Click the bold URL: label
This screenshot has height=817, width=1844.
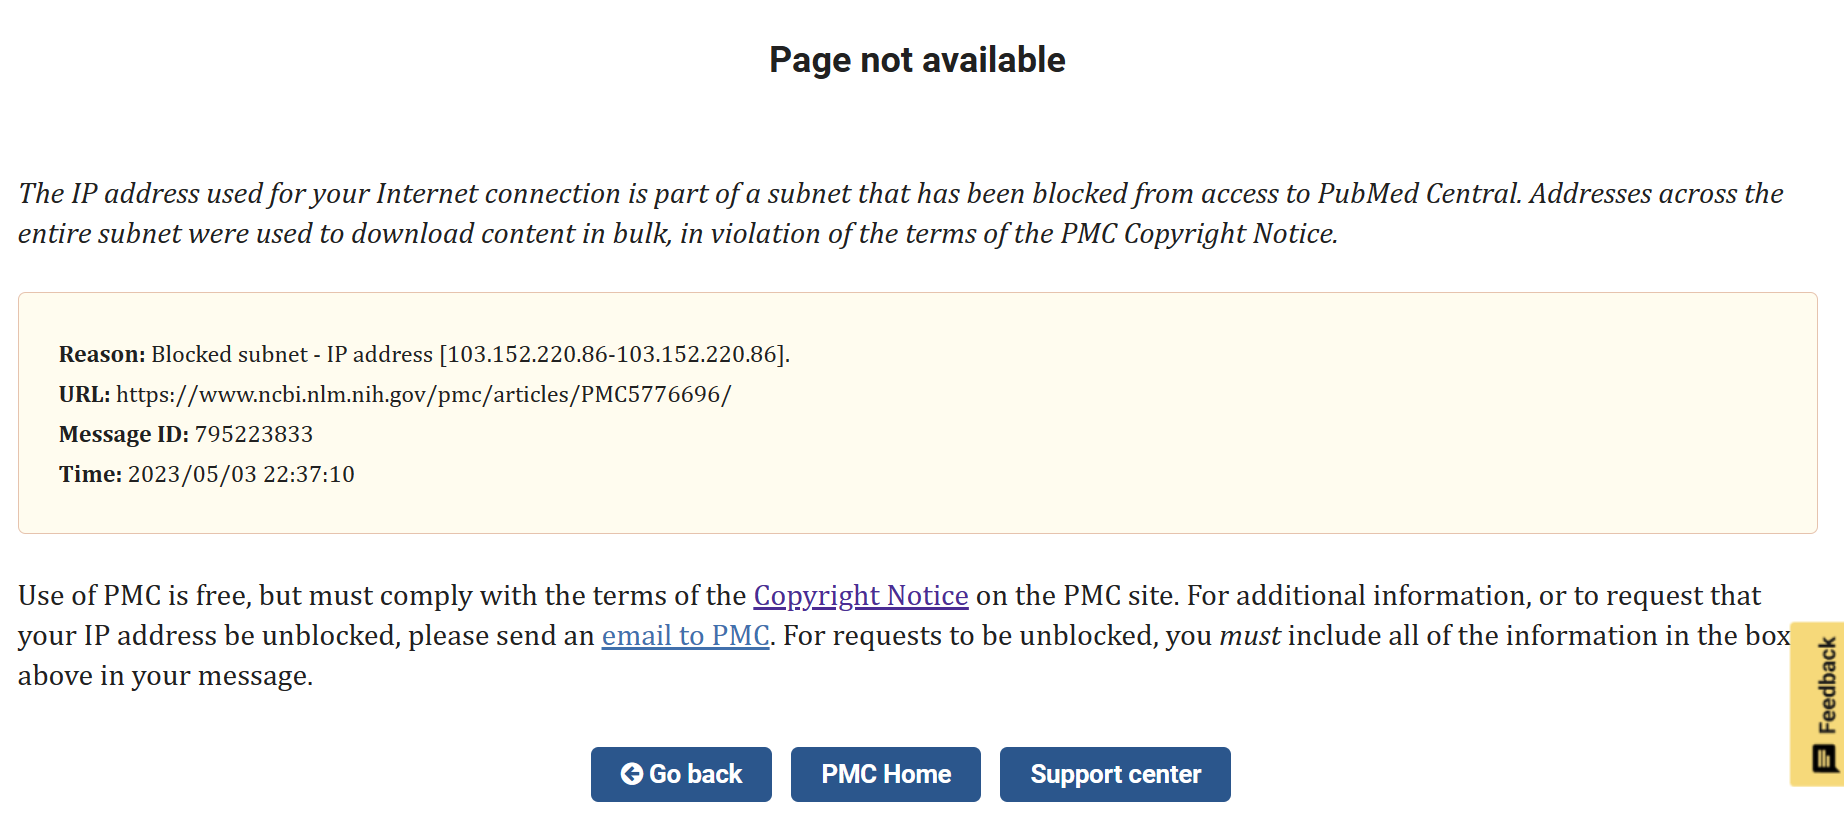tap(84, 394)
